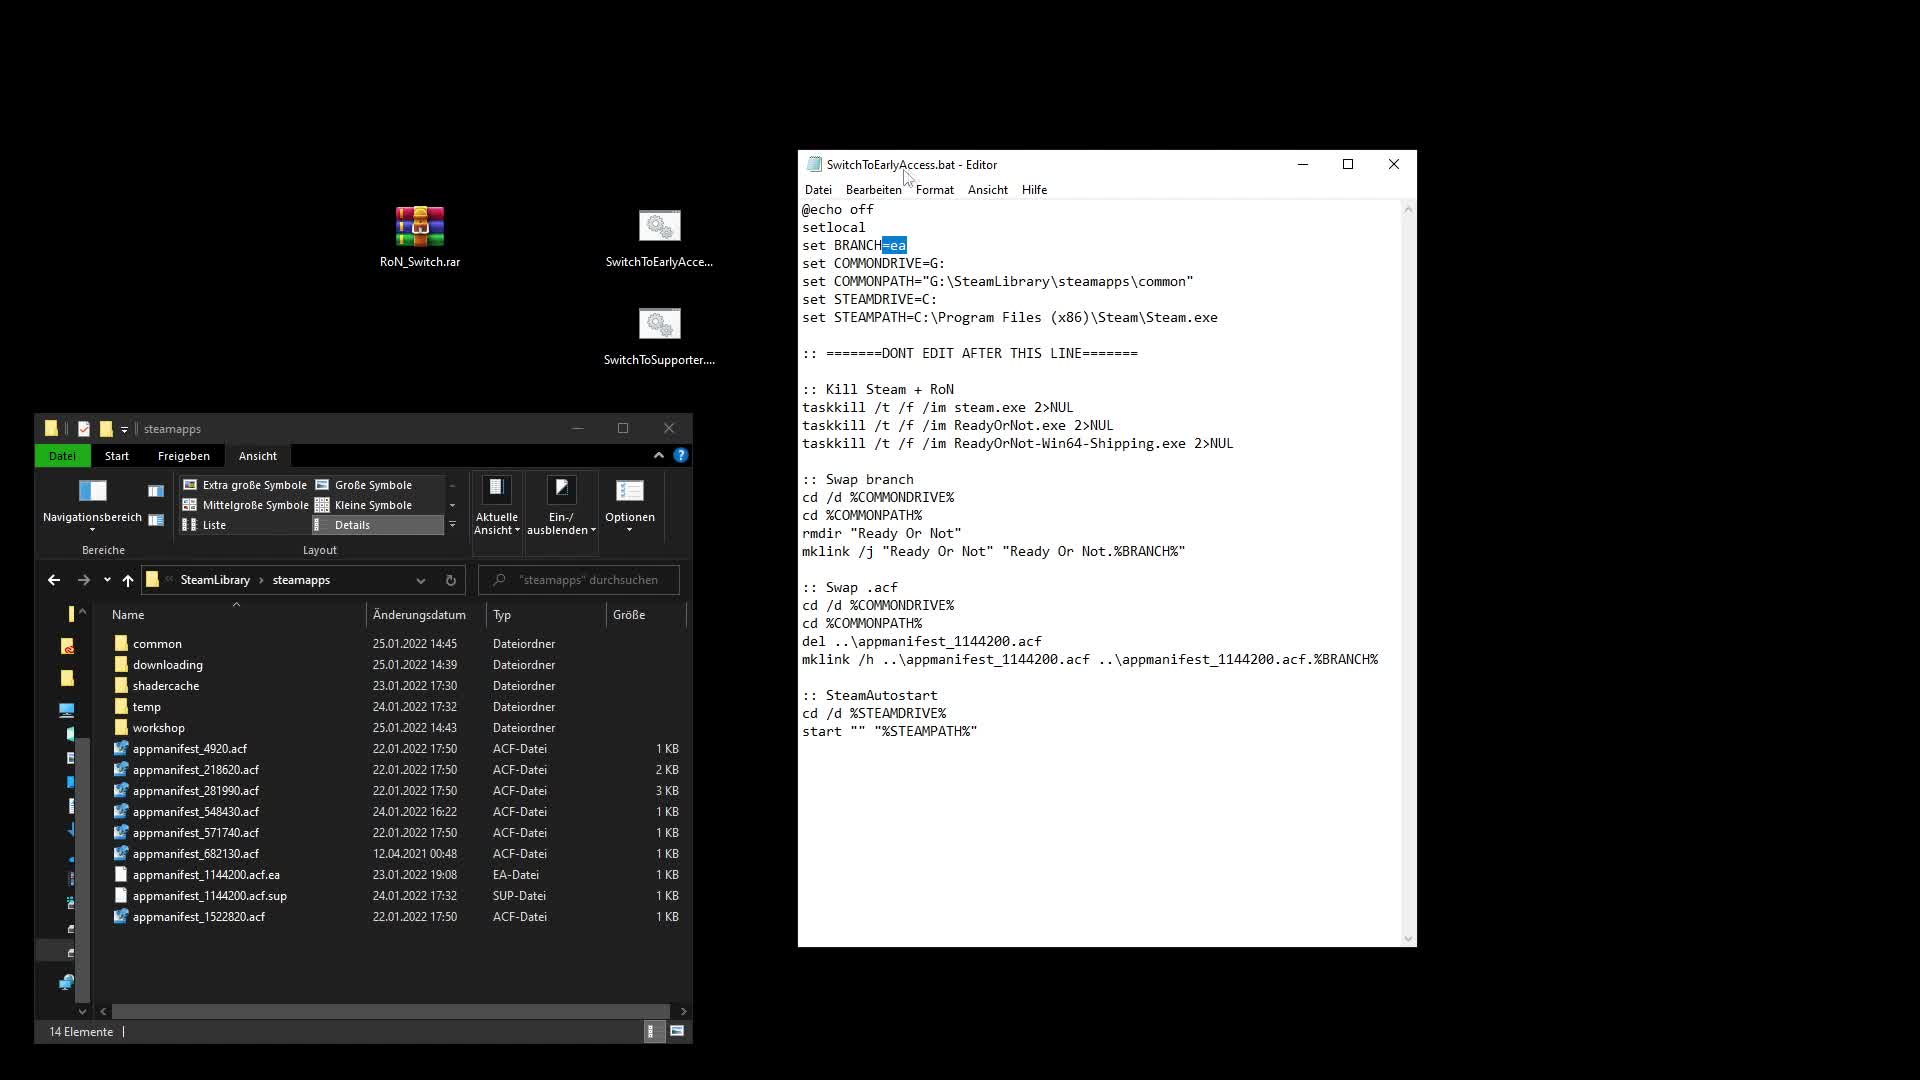
Task: Click the Navigationsbereich pane icon
Action: (x=92, y=502)
